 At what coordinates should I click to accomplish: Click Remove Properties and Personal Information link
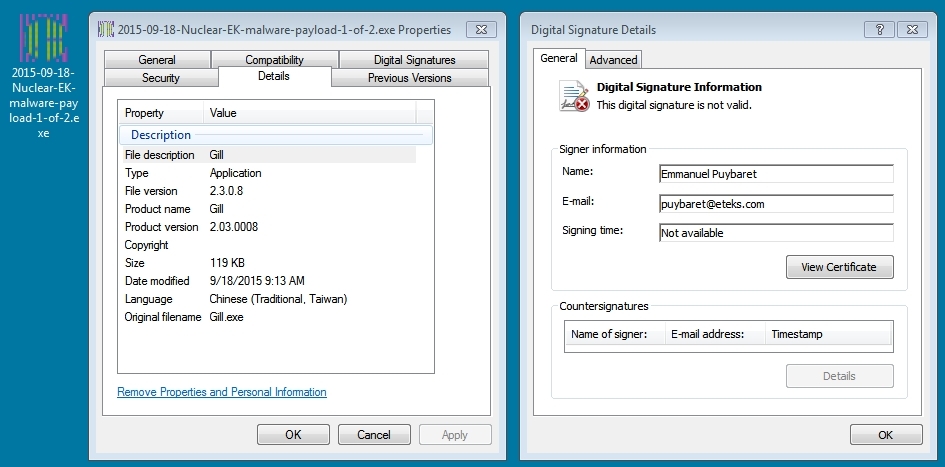click(222, 392)
